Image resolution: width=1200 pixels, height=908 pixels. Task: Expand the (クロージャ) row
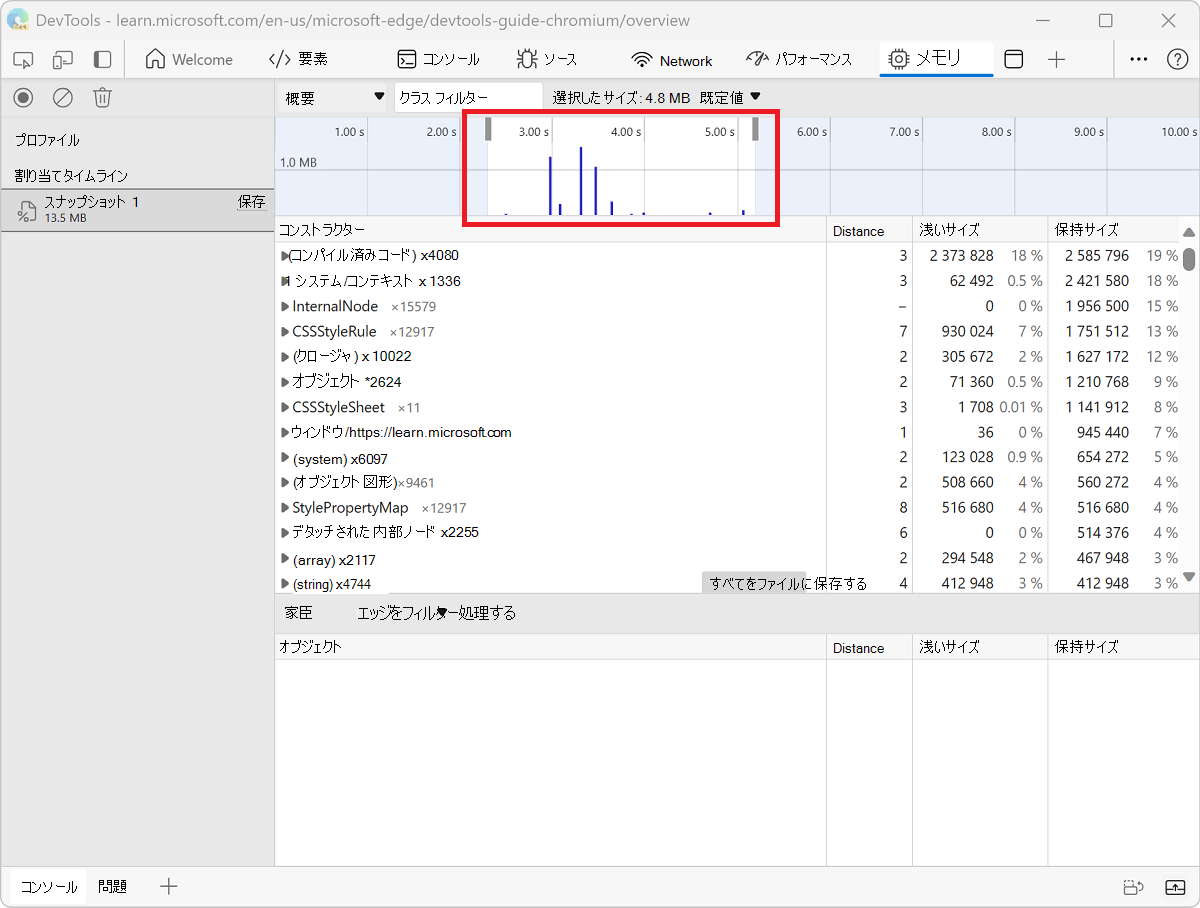pyautogui.click(x=285, y=356)
